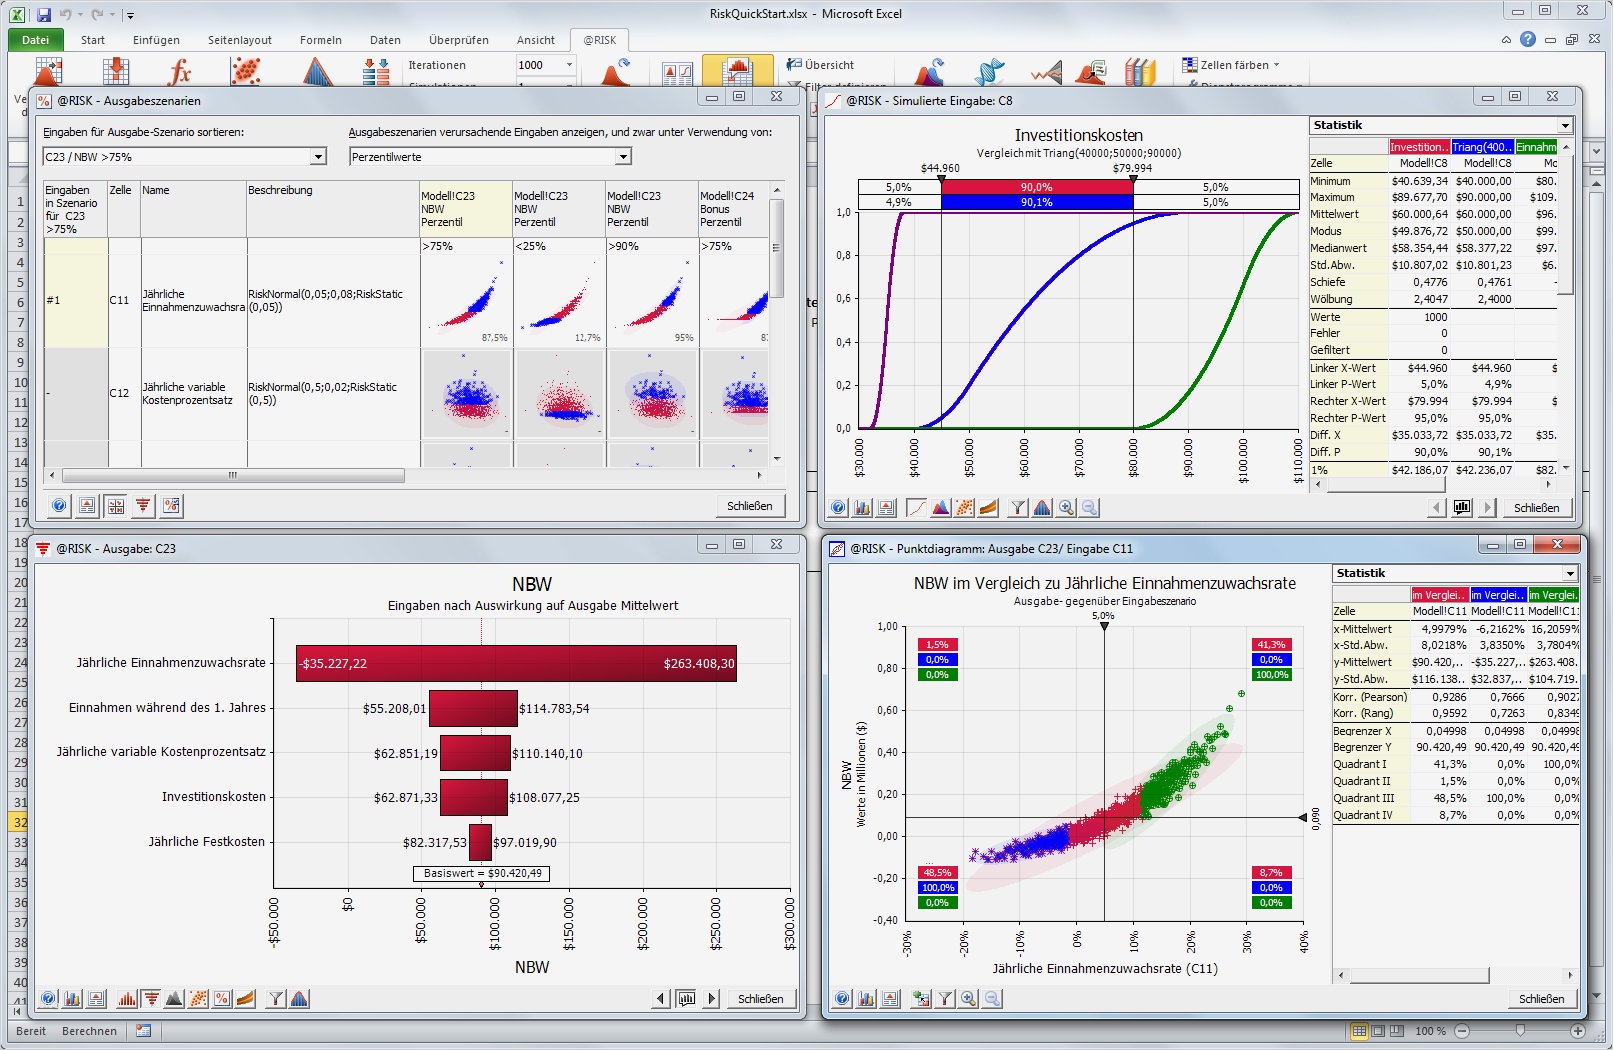Click the filter funnel icon in Ausgabe C23 toolbar
The image size is (1613, 1050).
pyautogui.click(x=275, y=998)
